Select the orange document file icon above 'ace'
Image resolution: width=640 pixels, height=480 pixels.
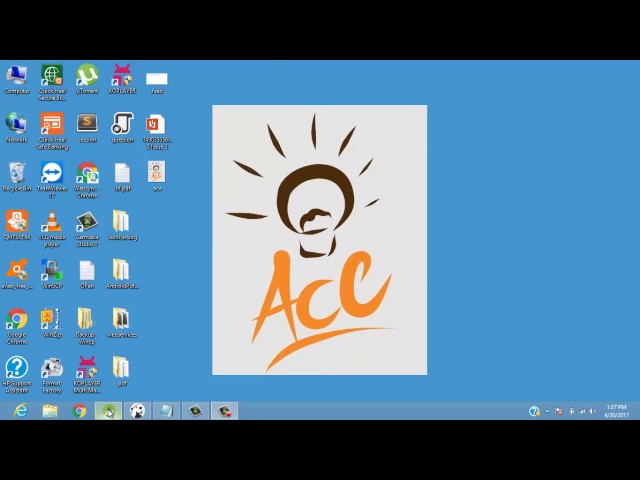coord(157,131)
